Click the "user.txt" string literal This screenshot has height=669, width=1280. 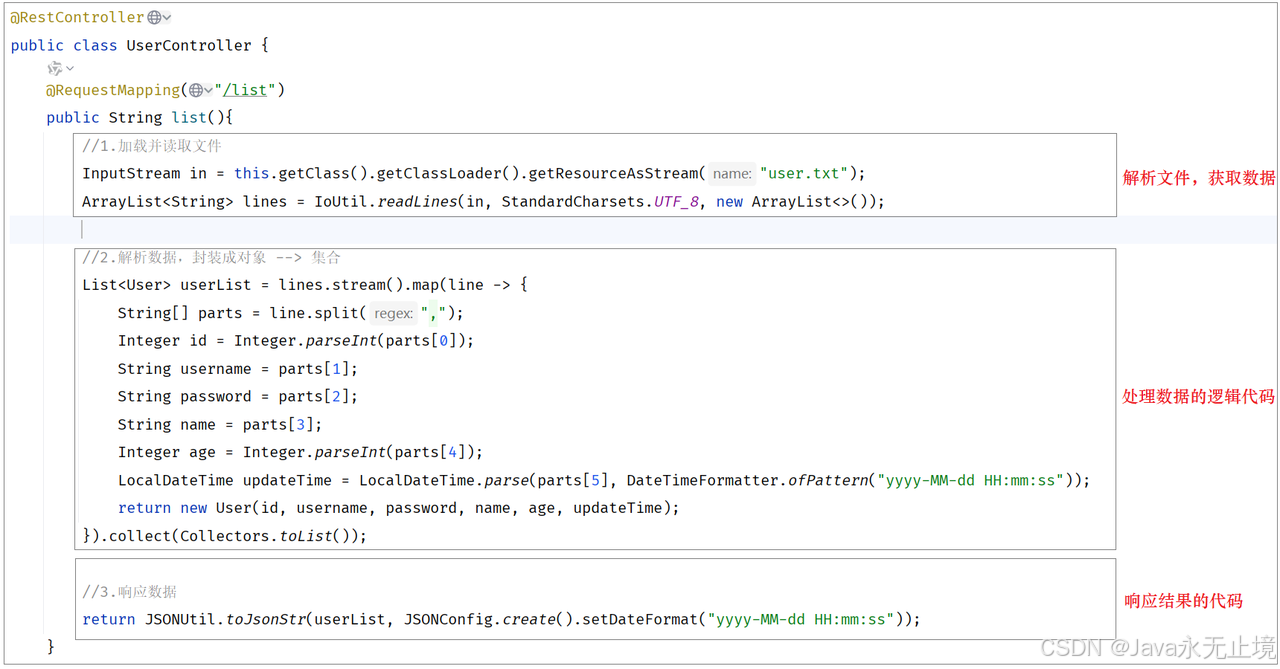tap(804, 173)
